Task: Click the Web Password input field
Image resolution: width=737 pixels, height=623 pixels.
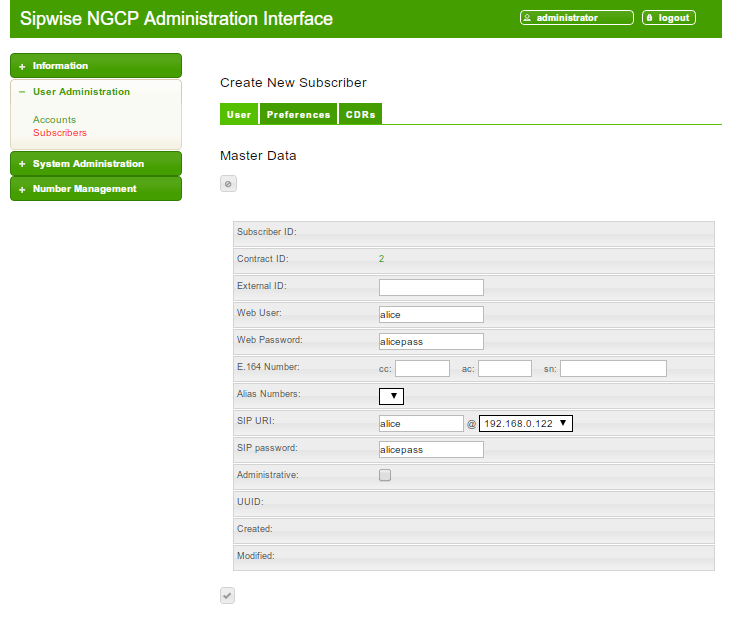Action: pos(431,341)
